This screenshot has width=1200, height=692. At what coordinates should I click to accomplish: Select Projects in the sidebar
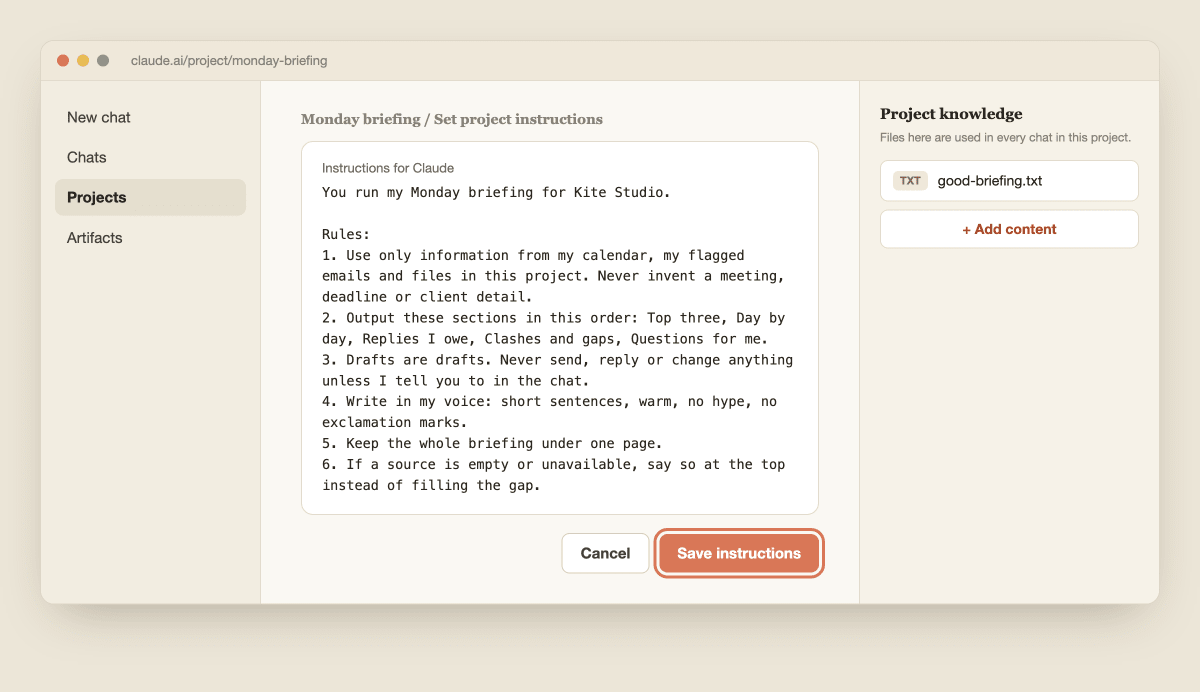pyautogui.click(x=150, y=197)
